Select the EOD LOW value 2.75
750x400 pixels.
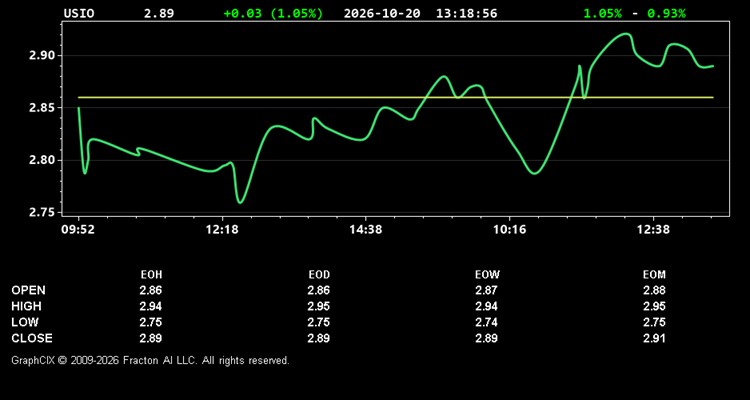(319, 322)
